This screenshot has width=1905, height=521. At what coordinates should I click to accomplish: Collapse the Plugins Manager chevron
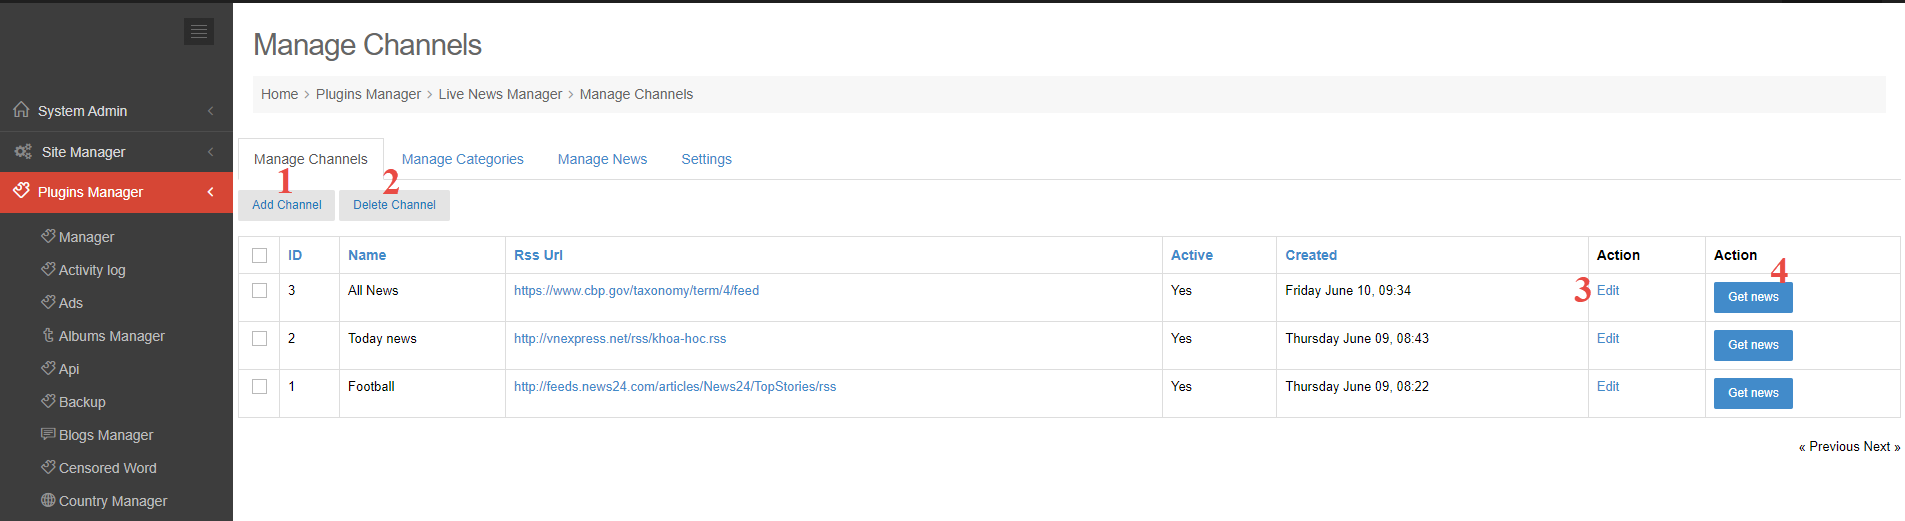(211, 192)
